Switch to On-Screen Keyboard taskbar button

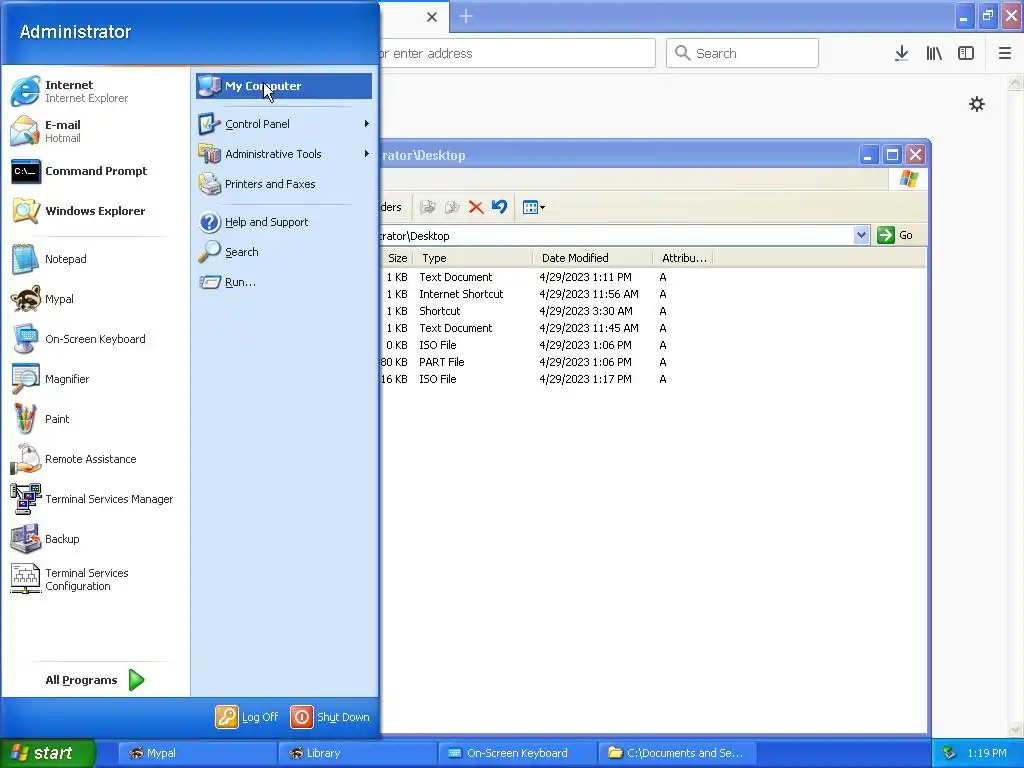click(x=517, y=753)
